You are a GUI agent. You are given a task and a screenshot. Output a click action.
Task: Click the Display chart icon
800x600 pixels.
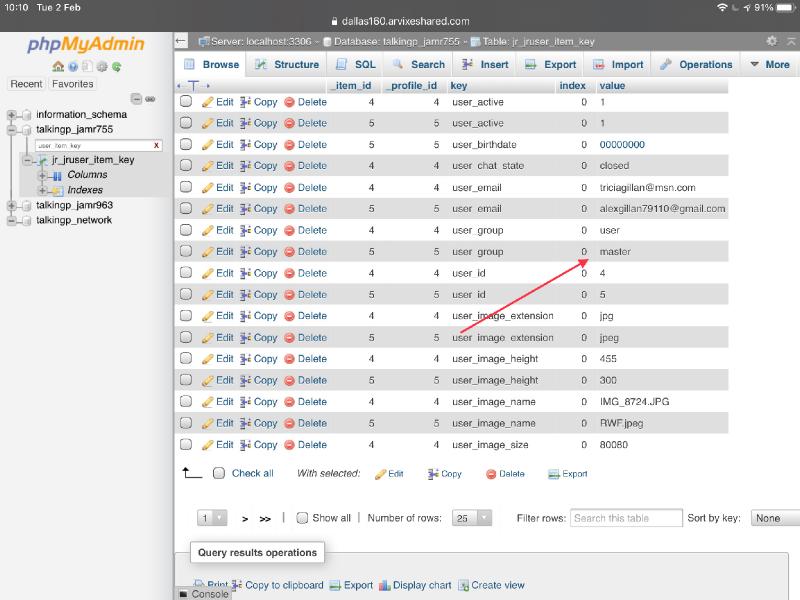click(385, 585)
